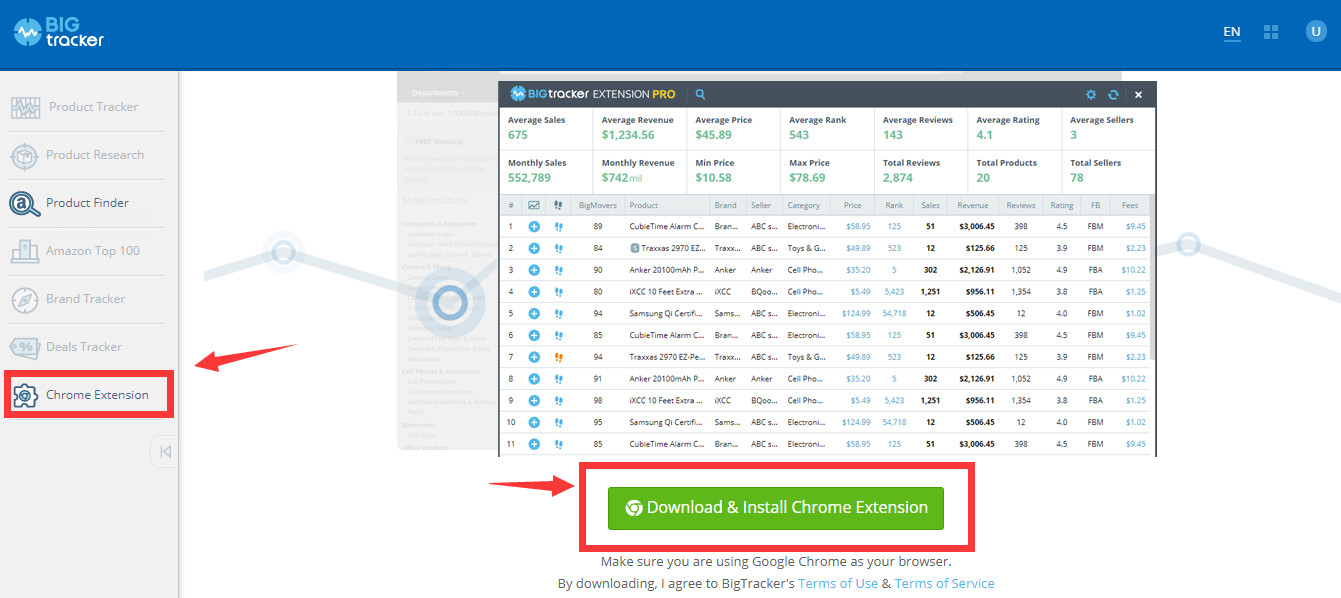The image size is (1341, 598).
Task: Click Anker 20100mAh product in row 3
Action: (x=667, y=270)
